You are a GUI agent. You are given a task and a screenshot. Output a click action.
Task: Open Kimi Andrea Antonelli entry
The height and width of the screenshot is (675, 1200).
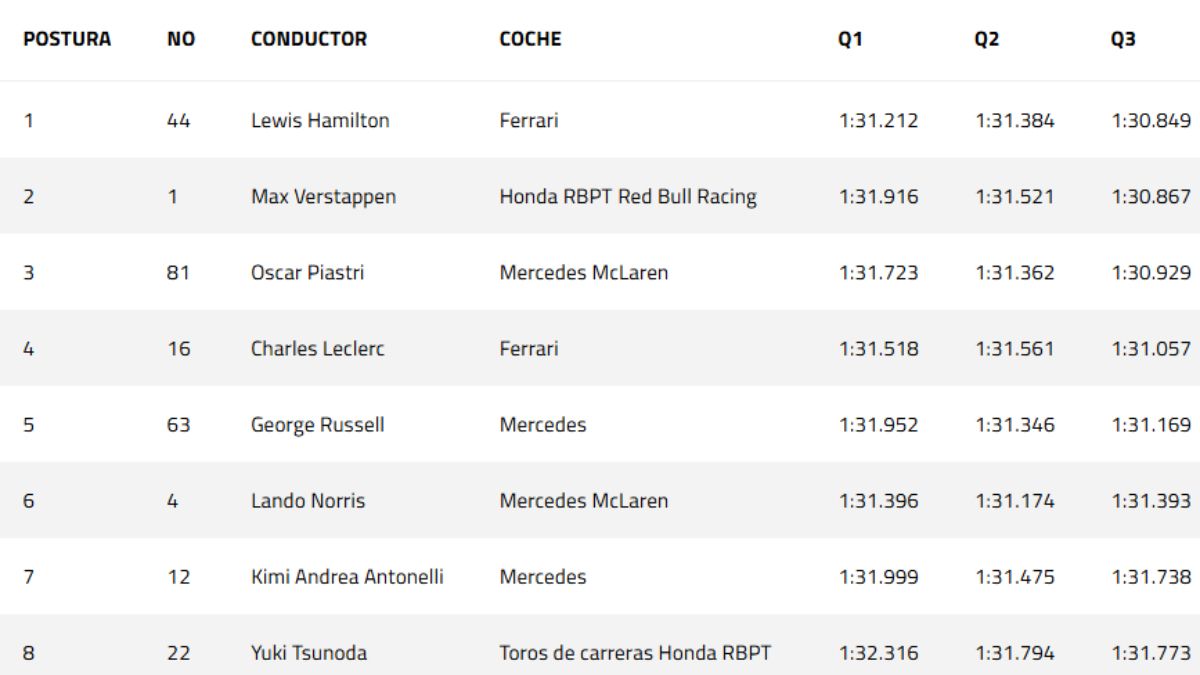pos(347,577)
